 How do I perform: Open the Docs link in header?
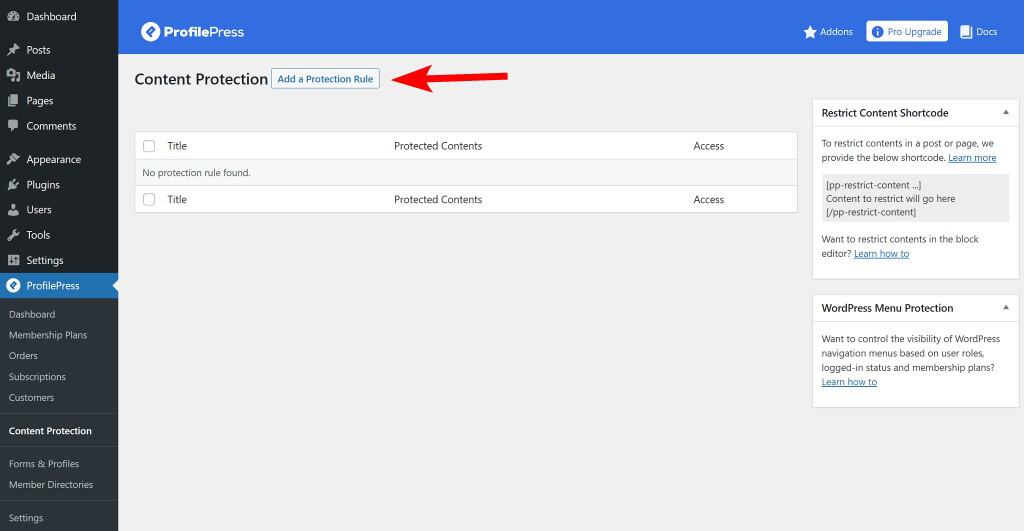coord(978,32)
